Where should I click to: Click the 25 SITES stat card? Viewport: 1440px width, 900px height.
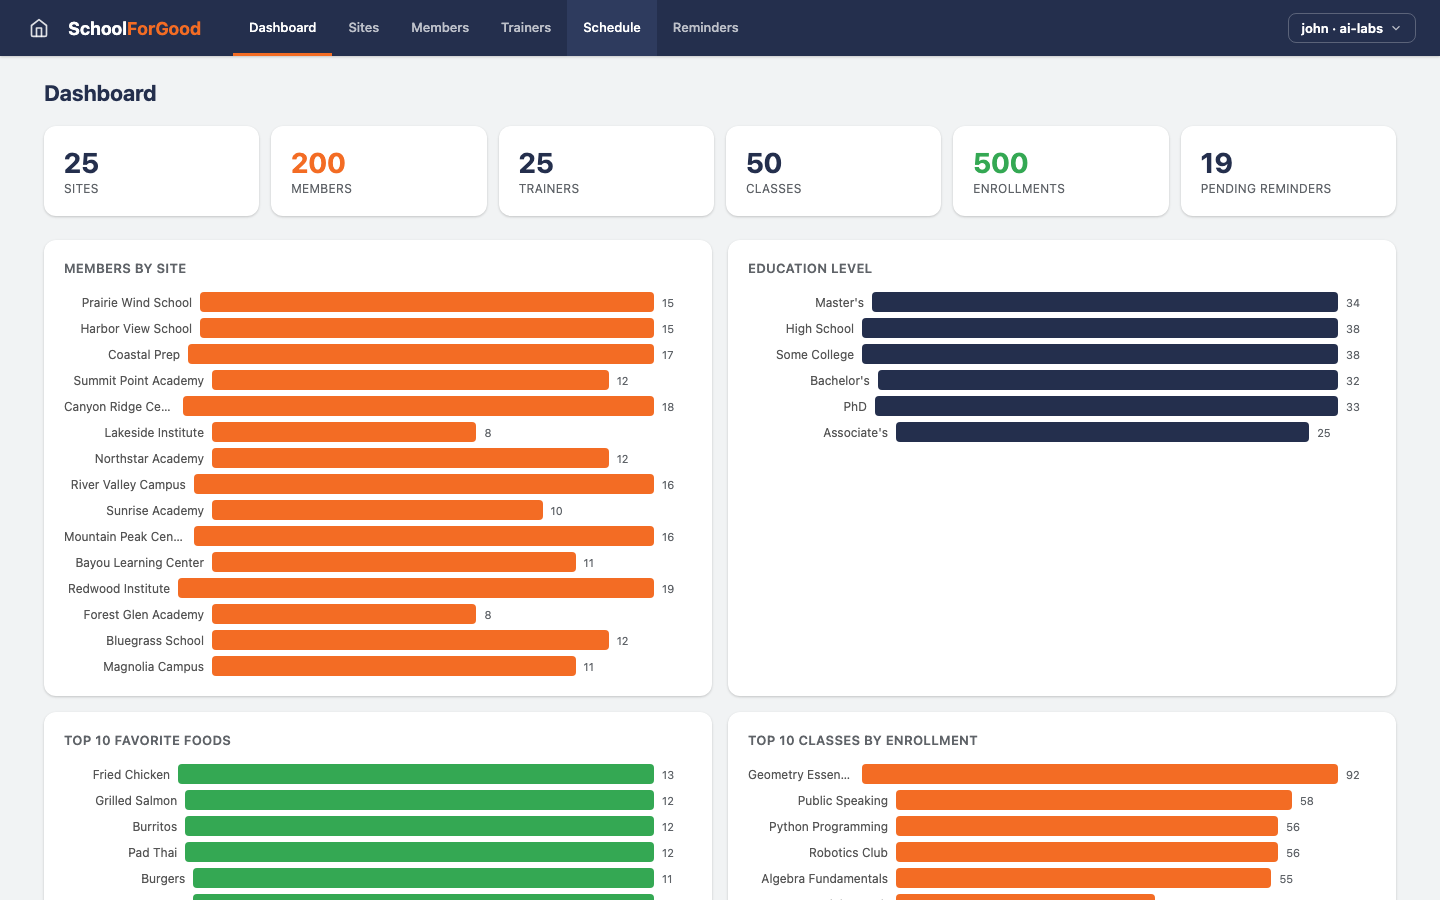[x=151, y=170]
